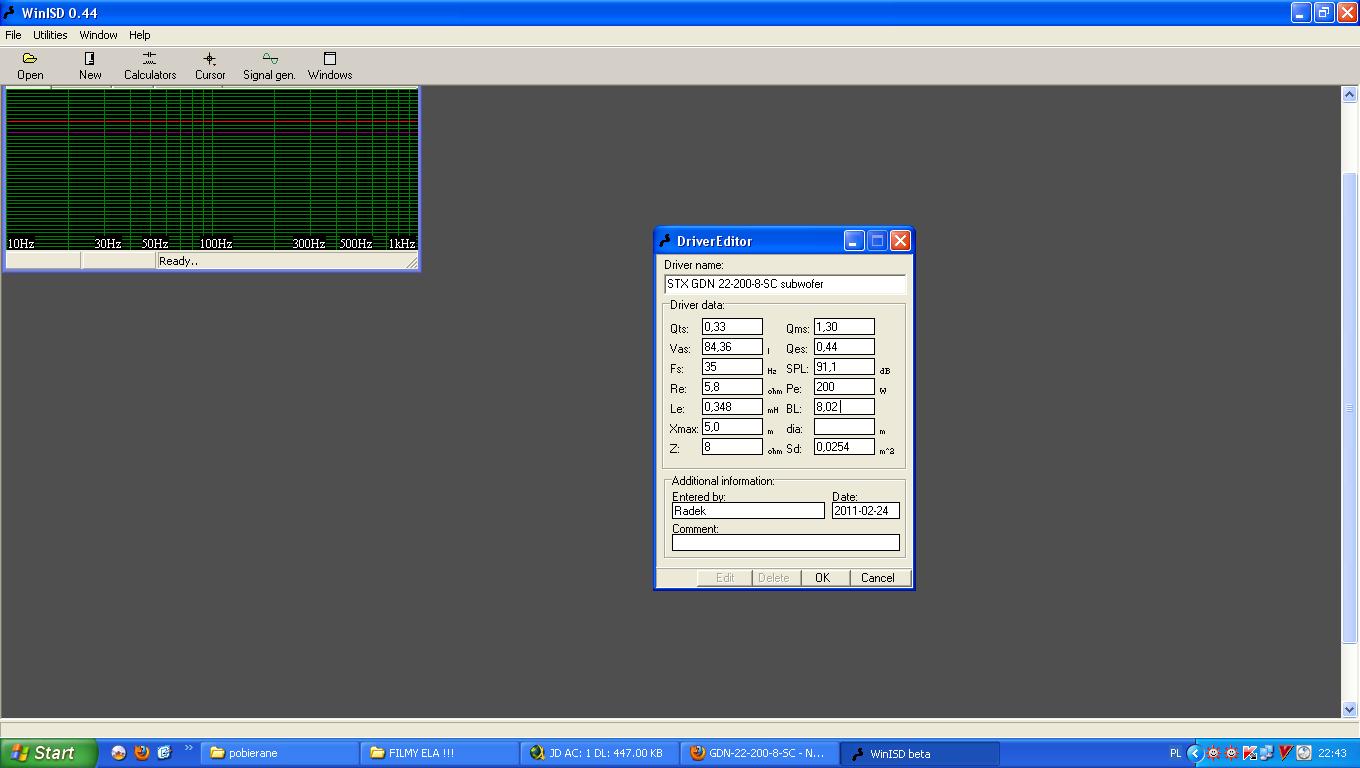1360x768 pixels.
Task: Switch to the pobierane folder taskbar button
Action: click(x=279, y=753)
